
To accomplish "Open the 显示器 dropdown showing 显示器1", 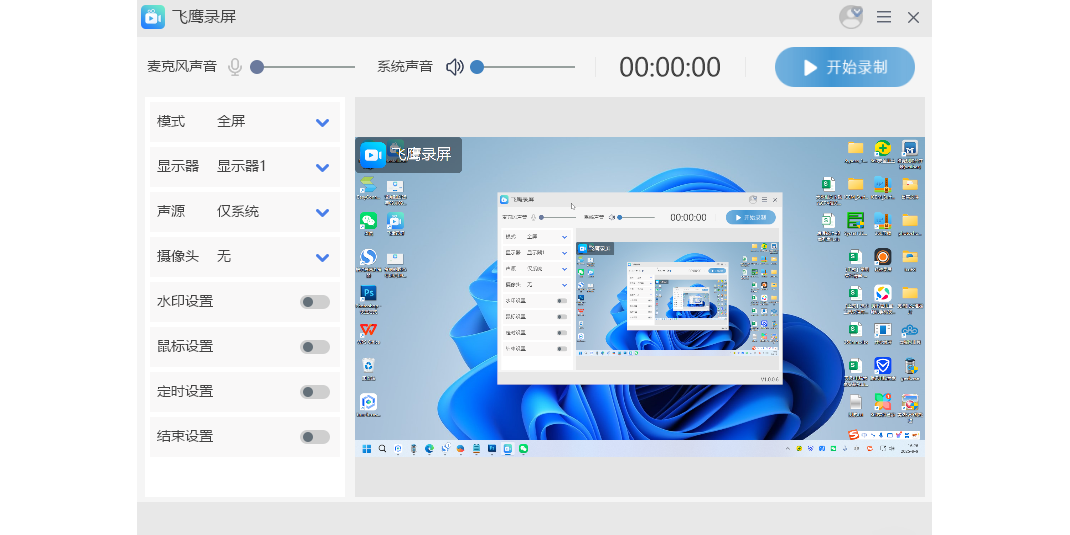I will [245, 167].
